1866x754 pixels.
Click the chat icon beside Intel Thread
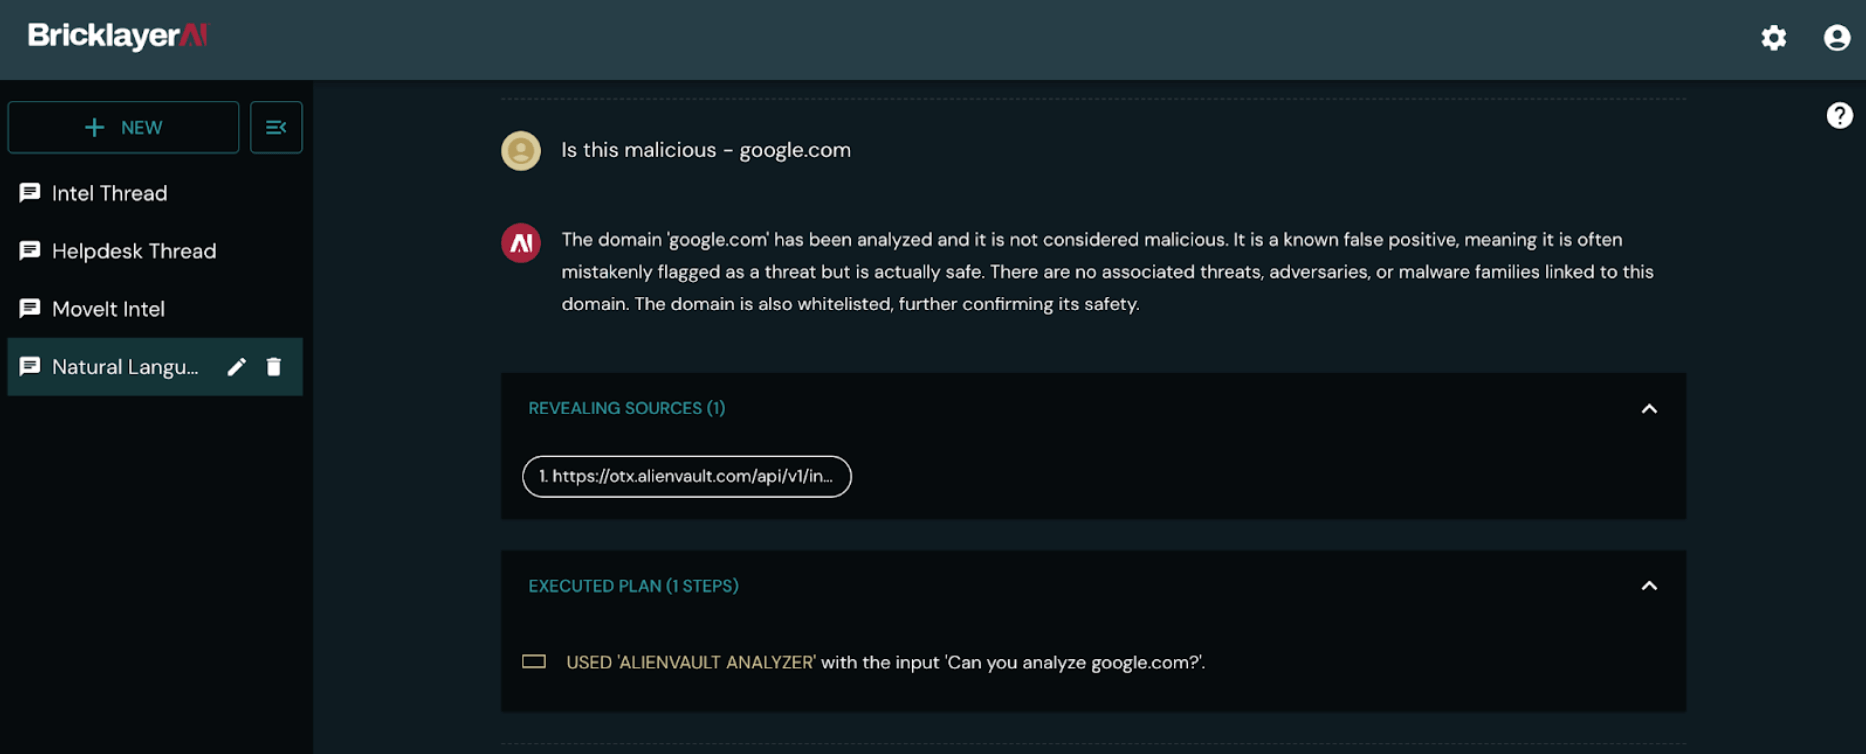pos(30,193)
